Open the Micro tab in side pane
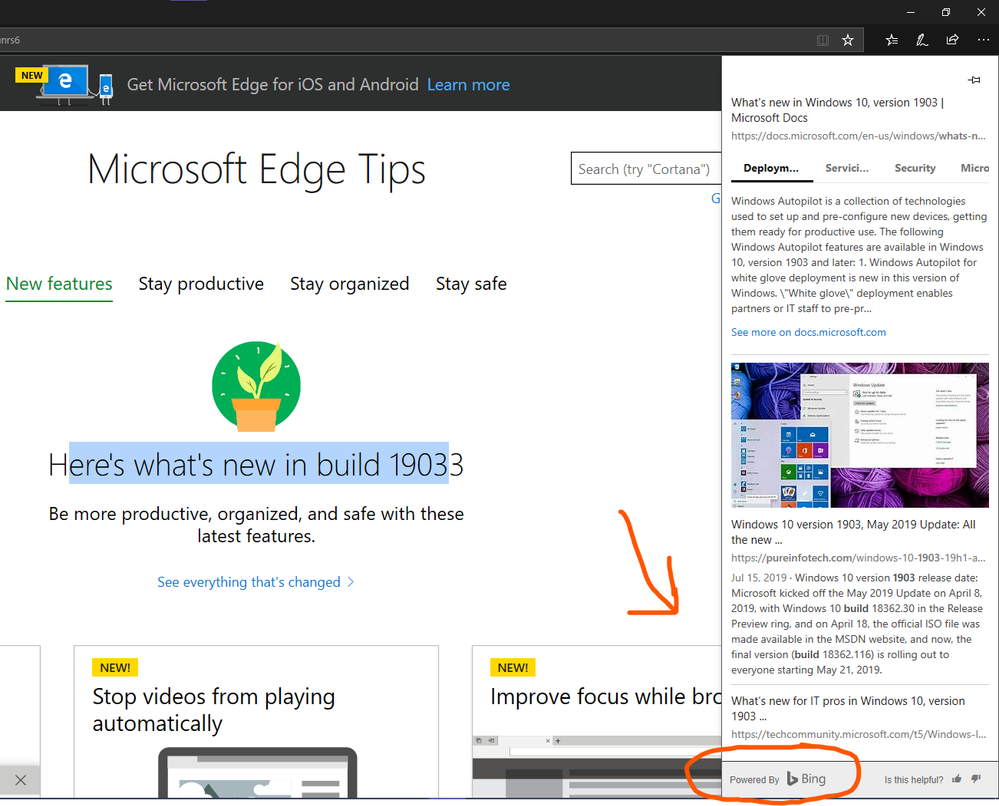The image size is (999, 806). [975, 168]
